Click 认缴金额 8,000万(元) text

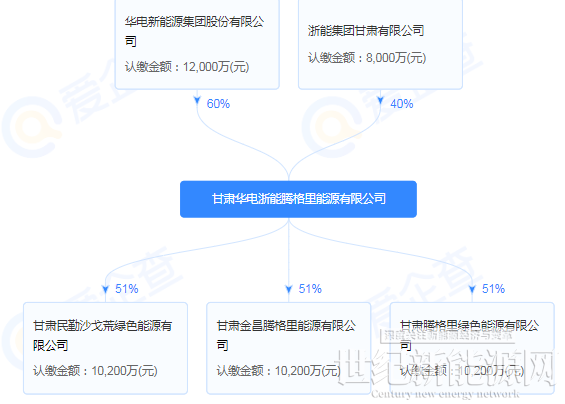click(367, 58)
